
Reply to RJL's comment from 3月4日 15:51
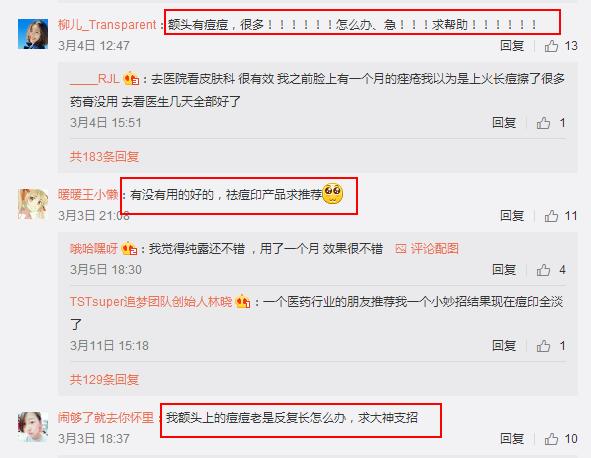[x=504, y=123]
